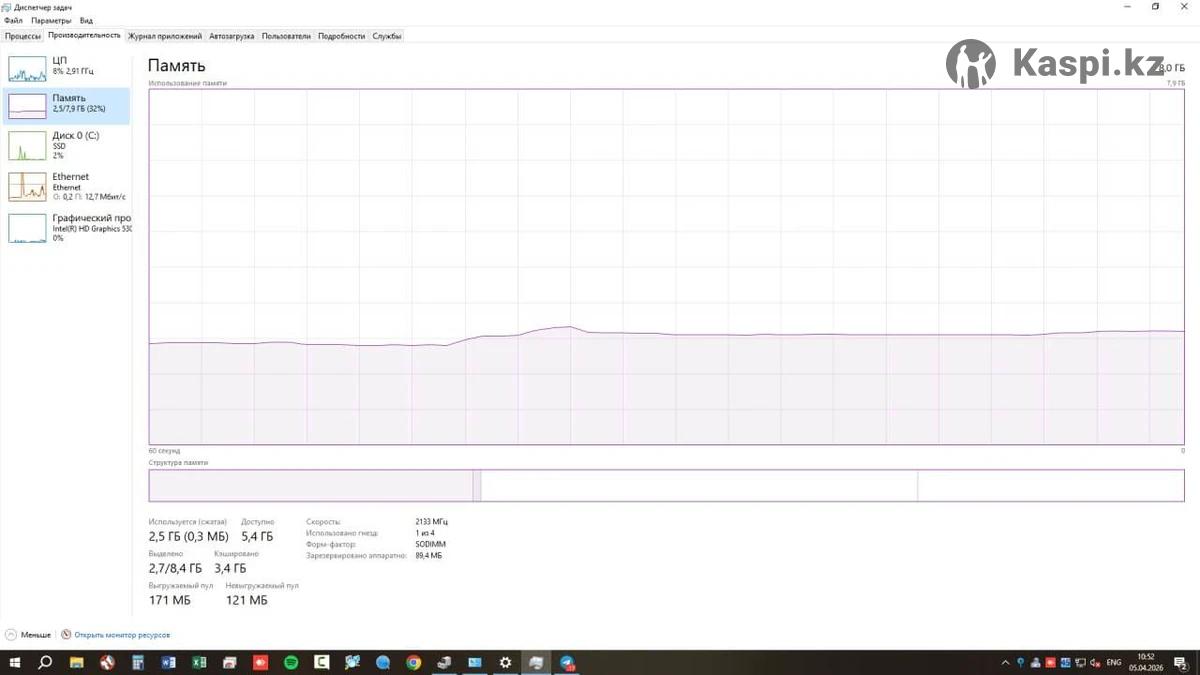Open the Файл menu

[x=13, y=20]
